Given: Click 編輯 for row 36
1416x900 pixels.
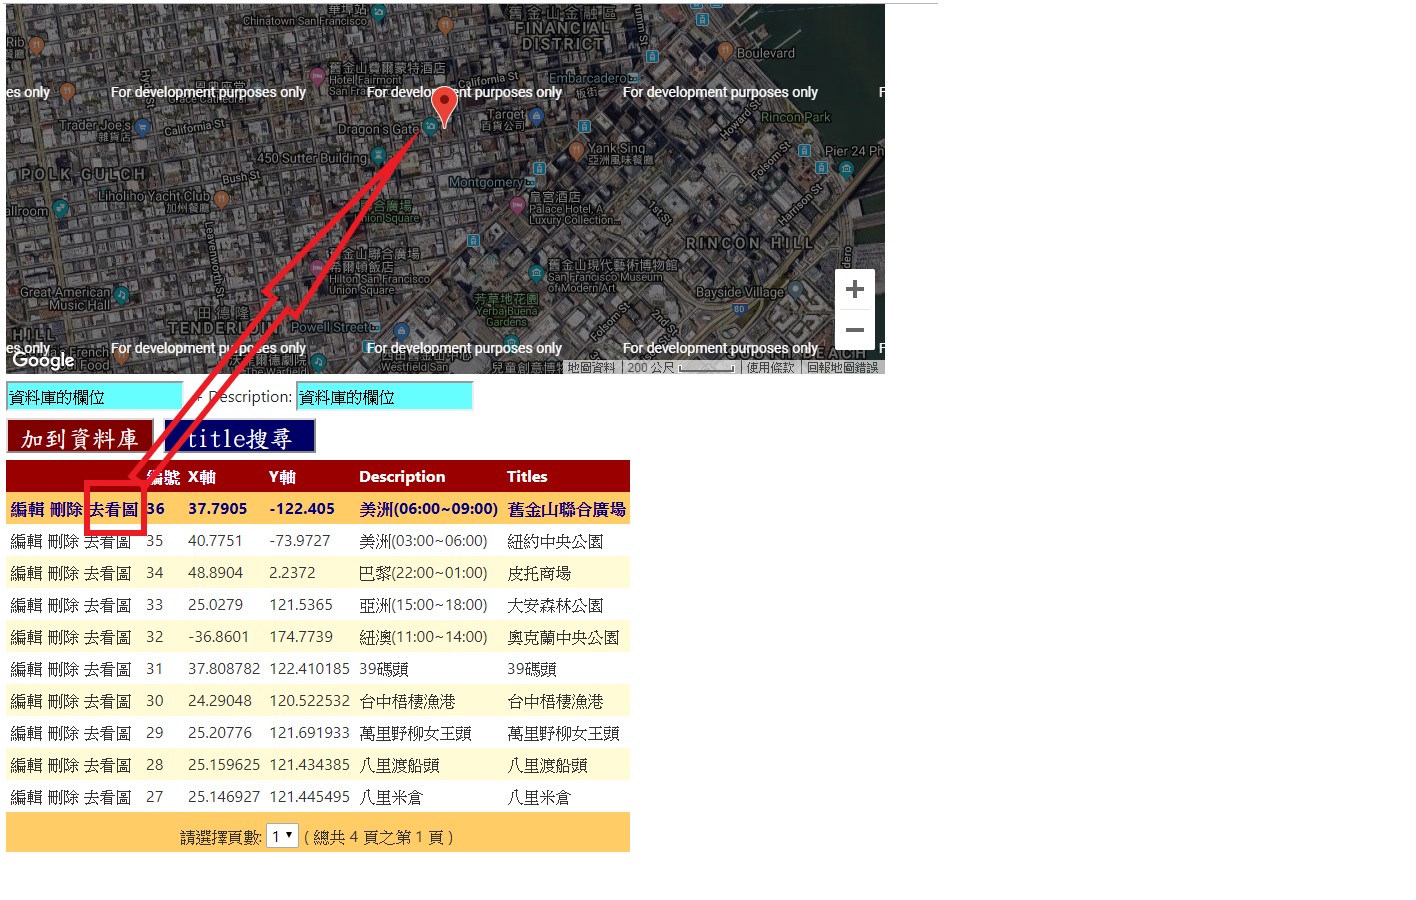Looking at the screenshot, I should [27, 509].
